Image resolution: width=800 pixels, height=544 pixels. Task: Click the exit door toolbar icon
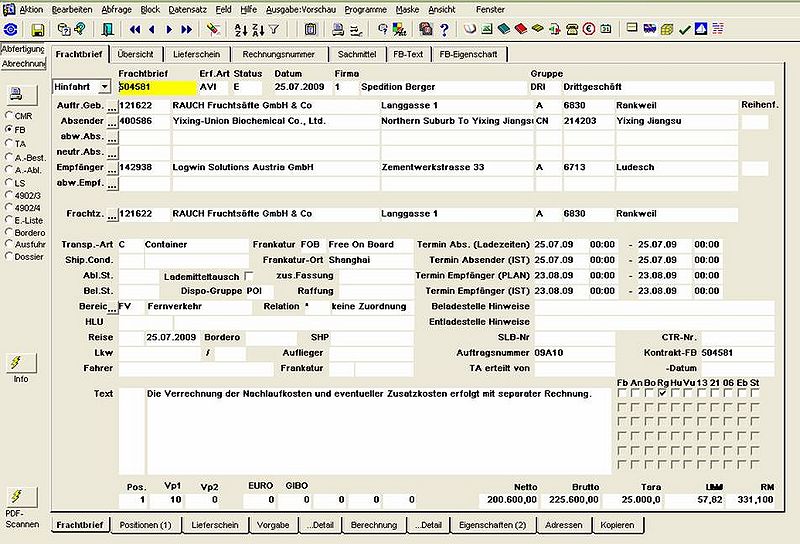point(108,30)
